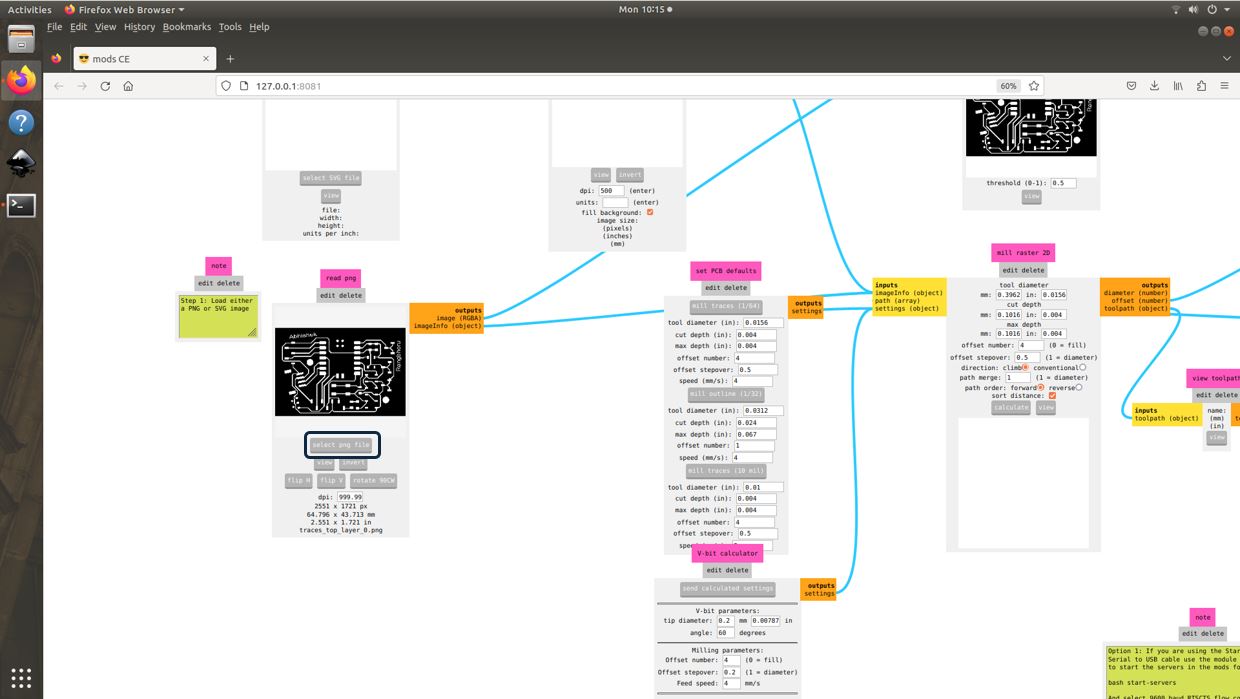Select the conventional direction radio button
The image size is (1240, 699).
coord(1083,368)
